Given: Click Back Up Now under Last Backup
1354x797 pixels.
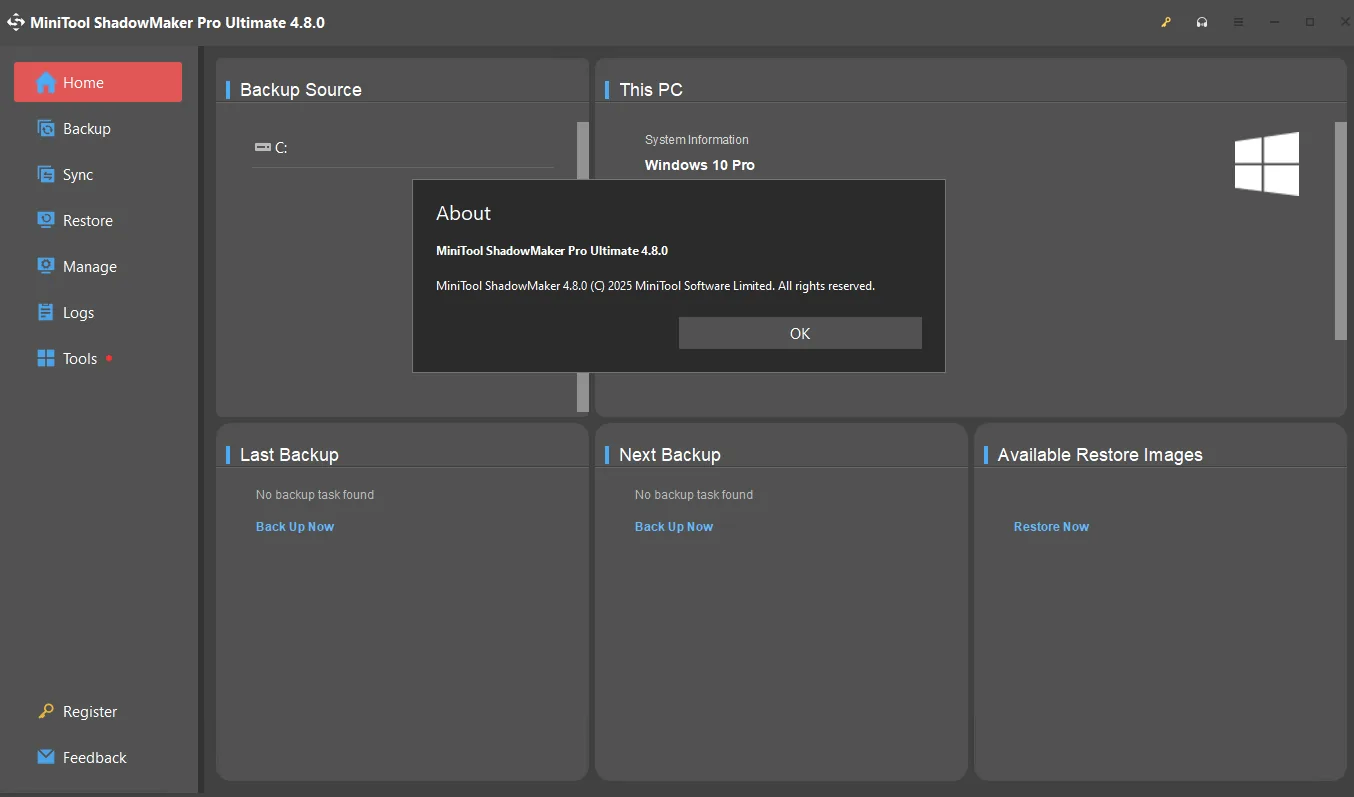Looking at the screenshot, I should [295, 526].
